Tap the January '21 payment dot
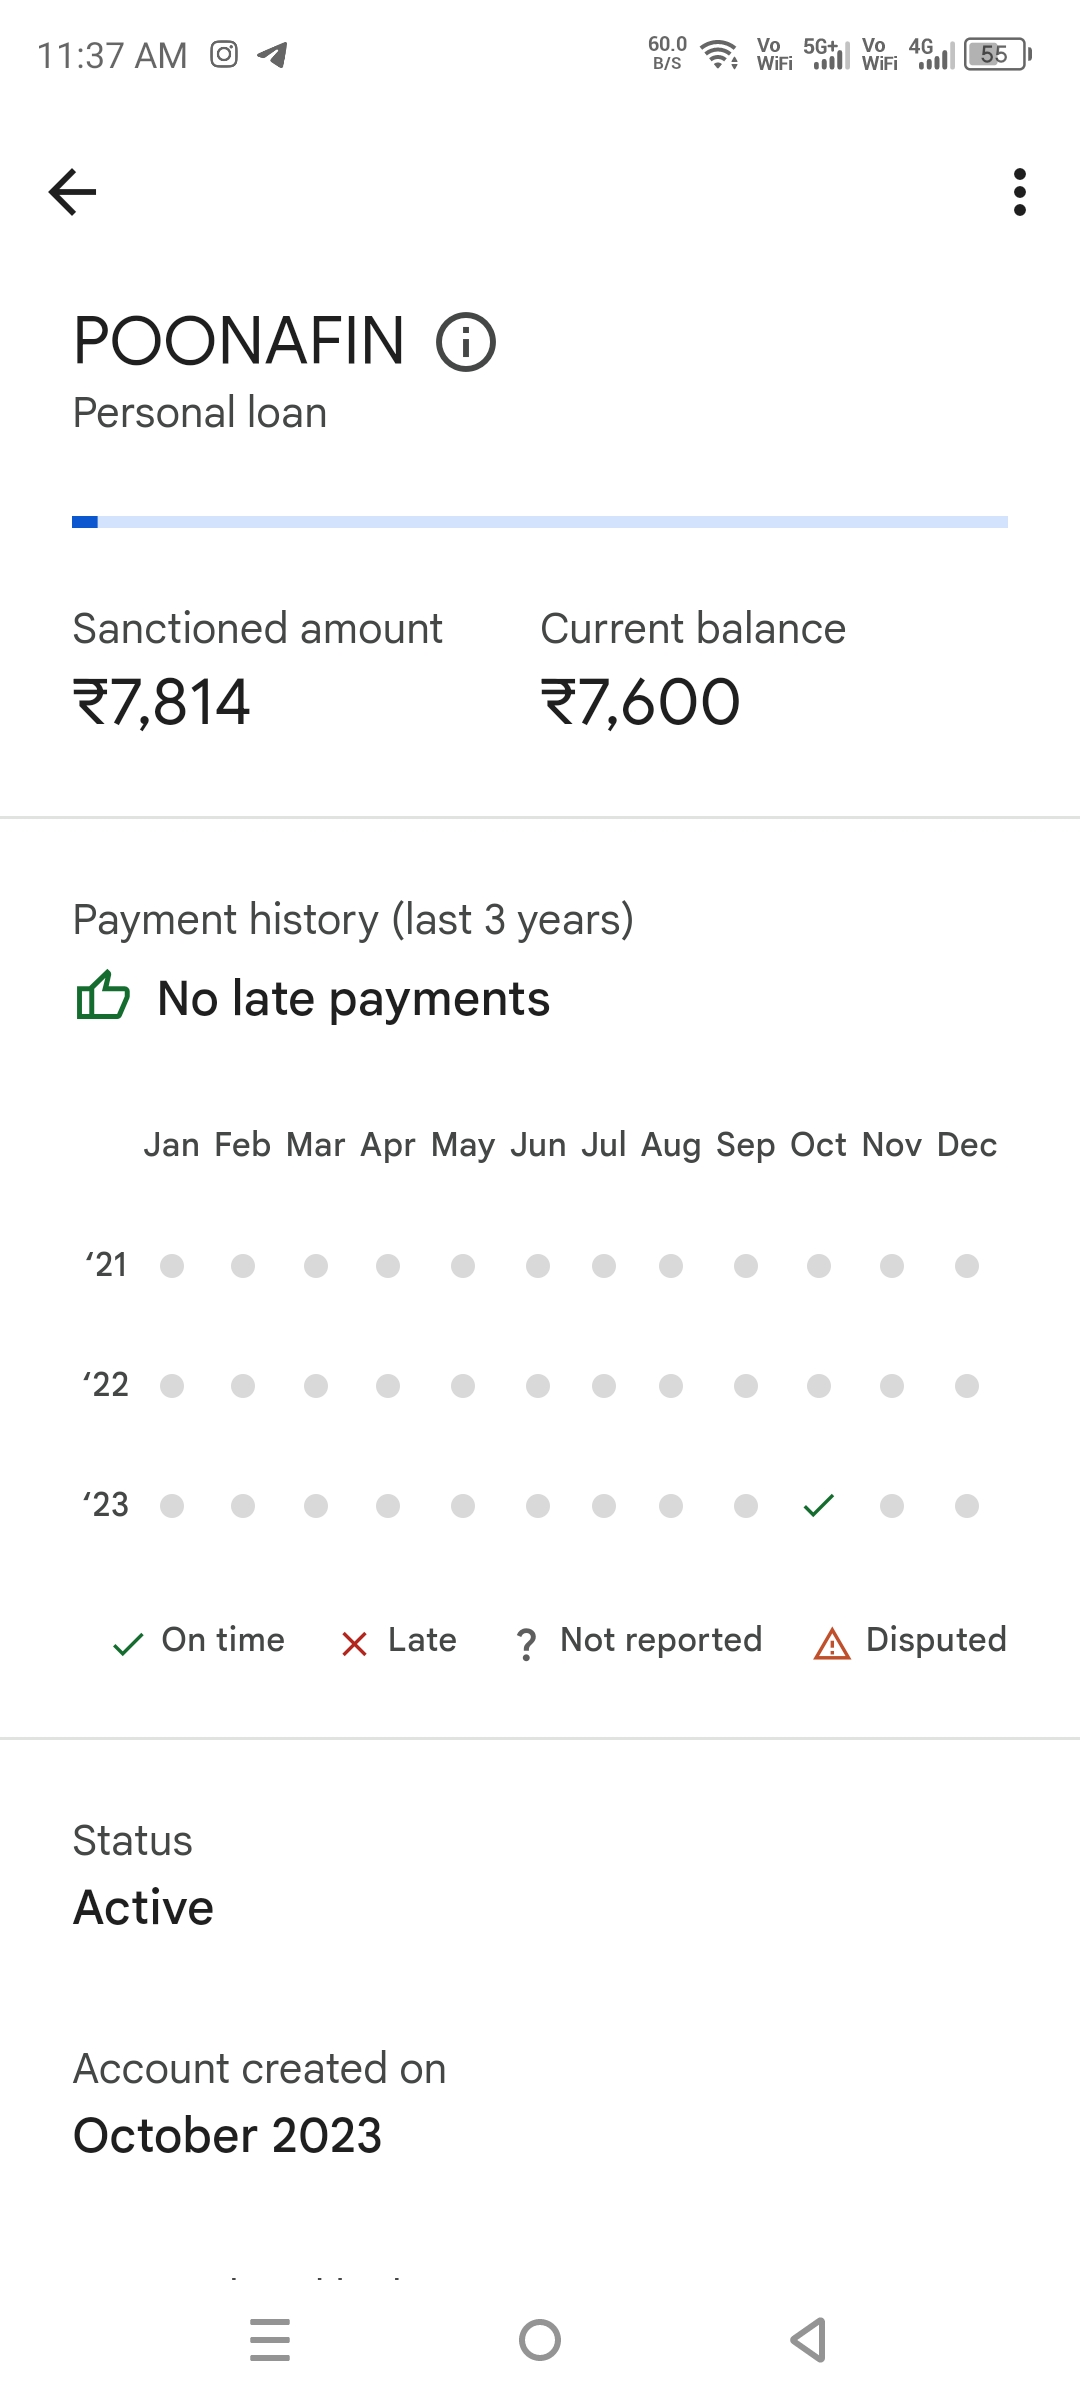Image resolution: width=1080 pixels, height=2400 pixels. [172, 1266]
